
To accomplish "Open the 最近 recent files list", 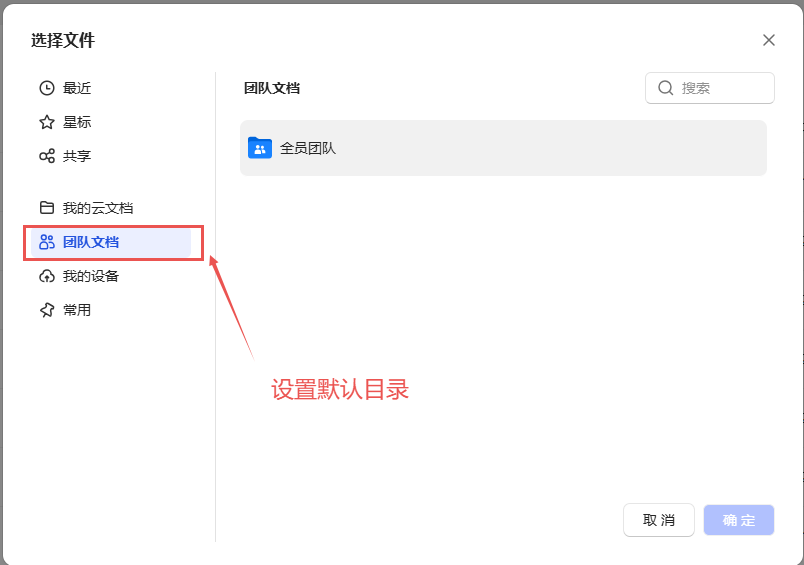I will tap(77, 88).
